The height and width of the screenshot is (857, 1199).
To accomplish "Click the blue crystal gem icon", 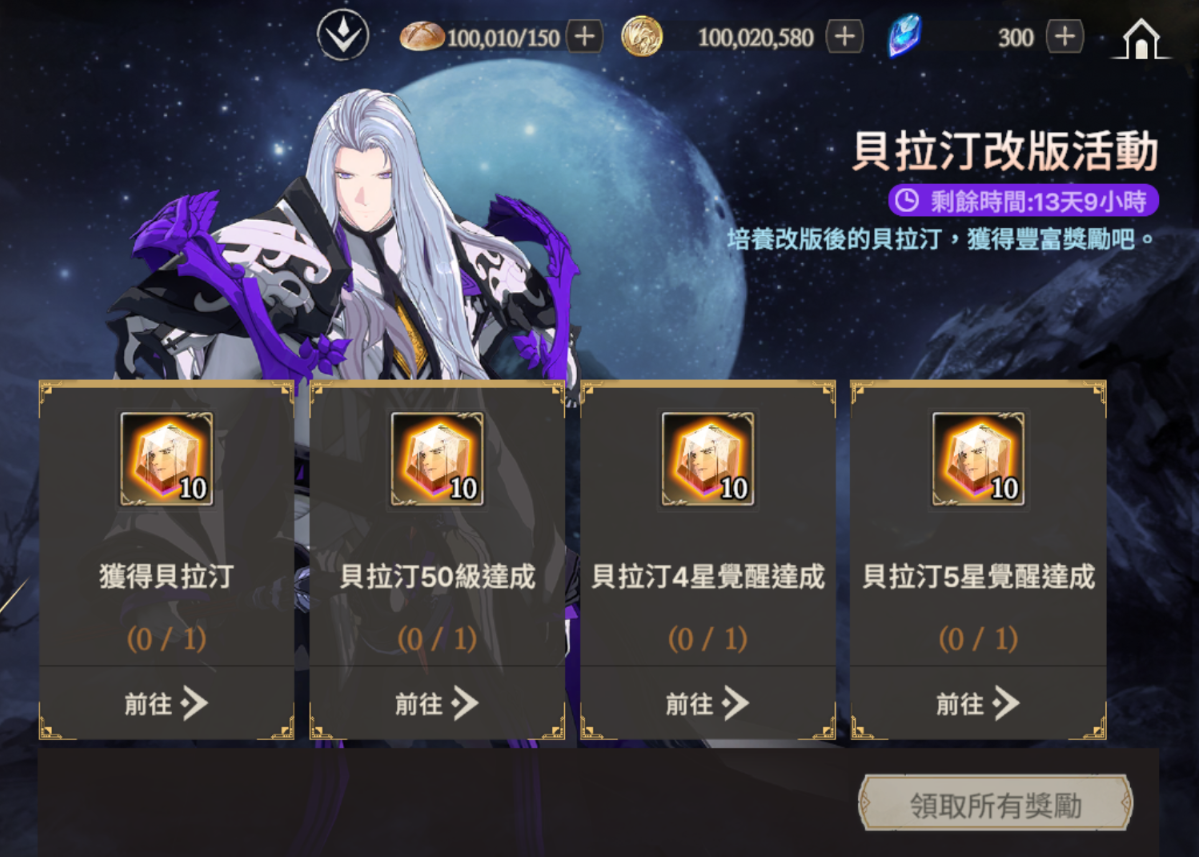I will [905, 36].
